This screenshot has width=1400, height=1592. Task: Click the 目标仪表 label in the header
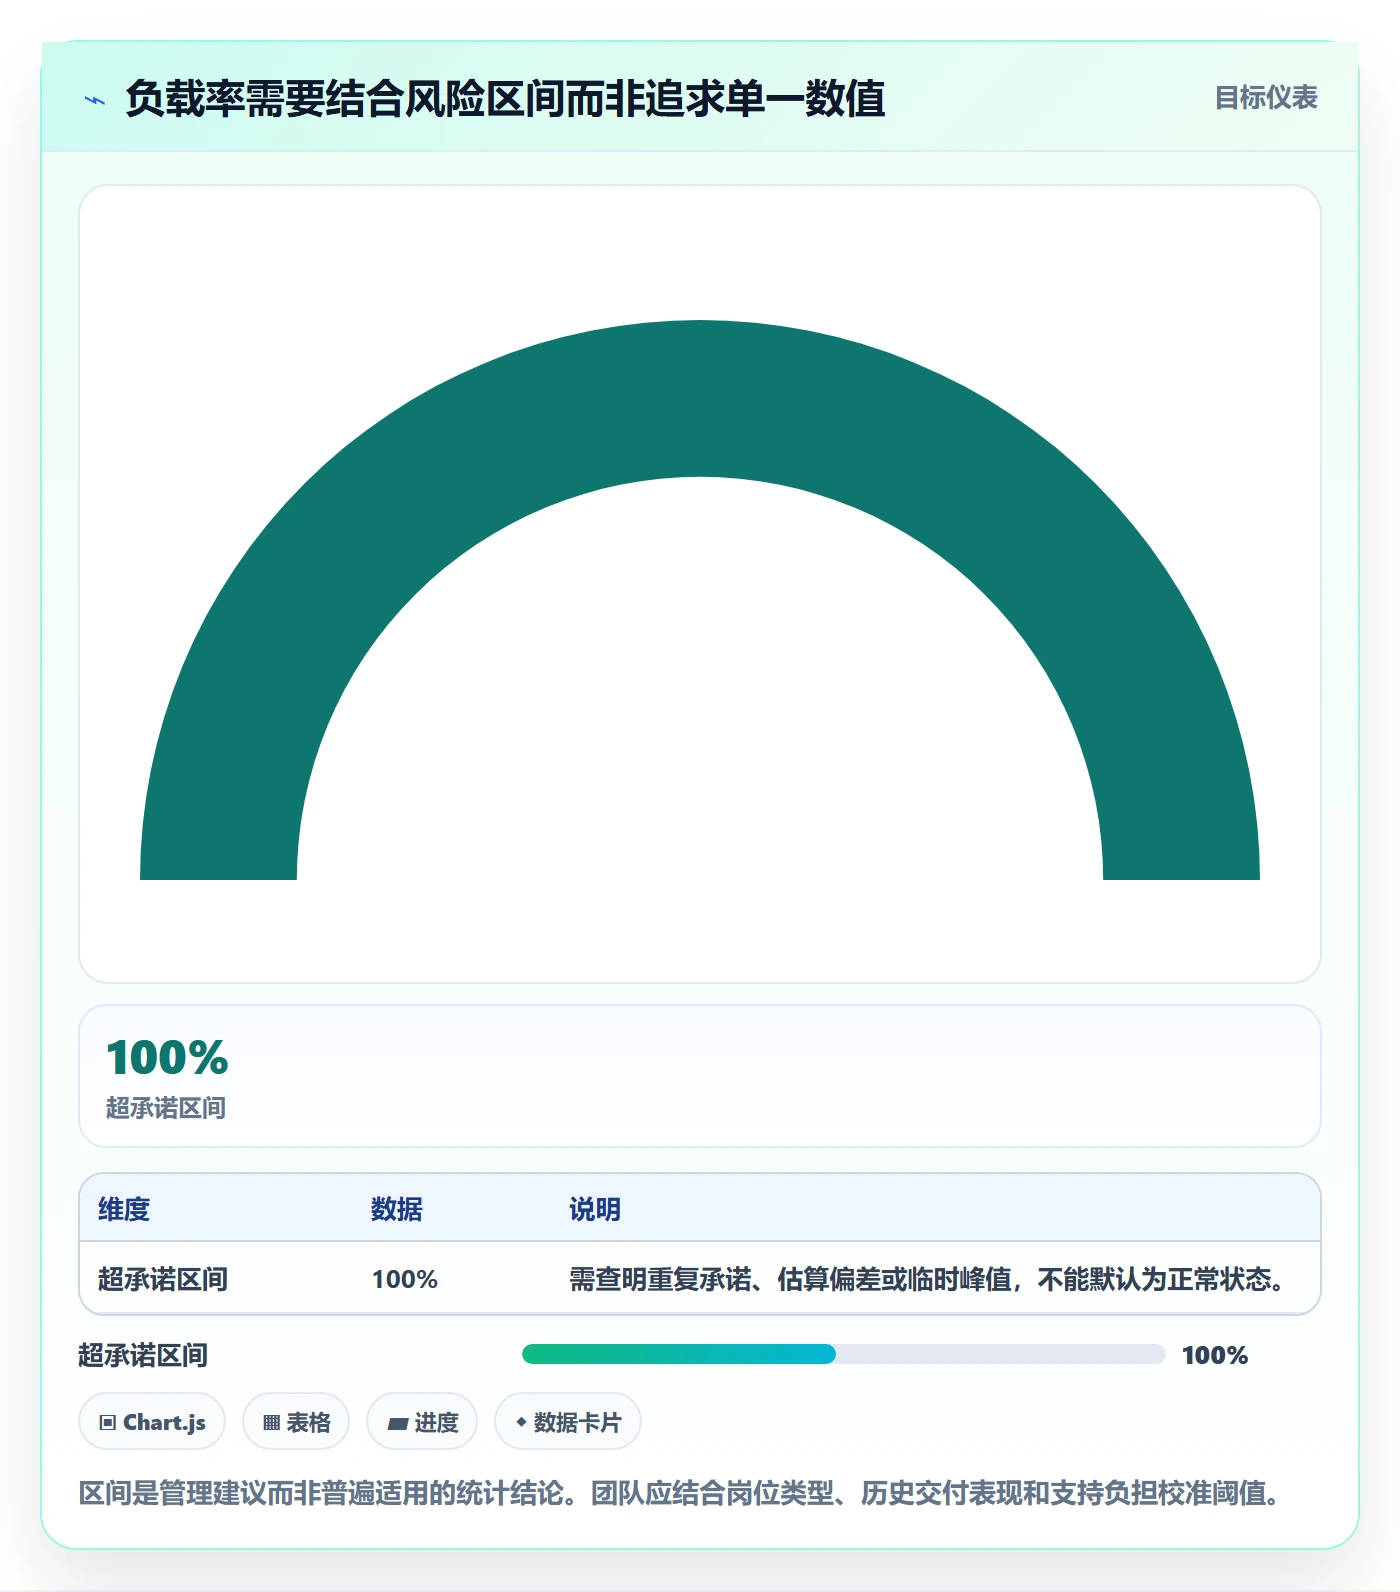1266,98
